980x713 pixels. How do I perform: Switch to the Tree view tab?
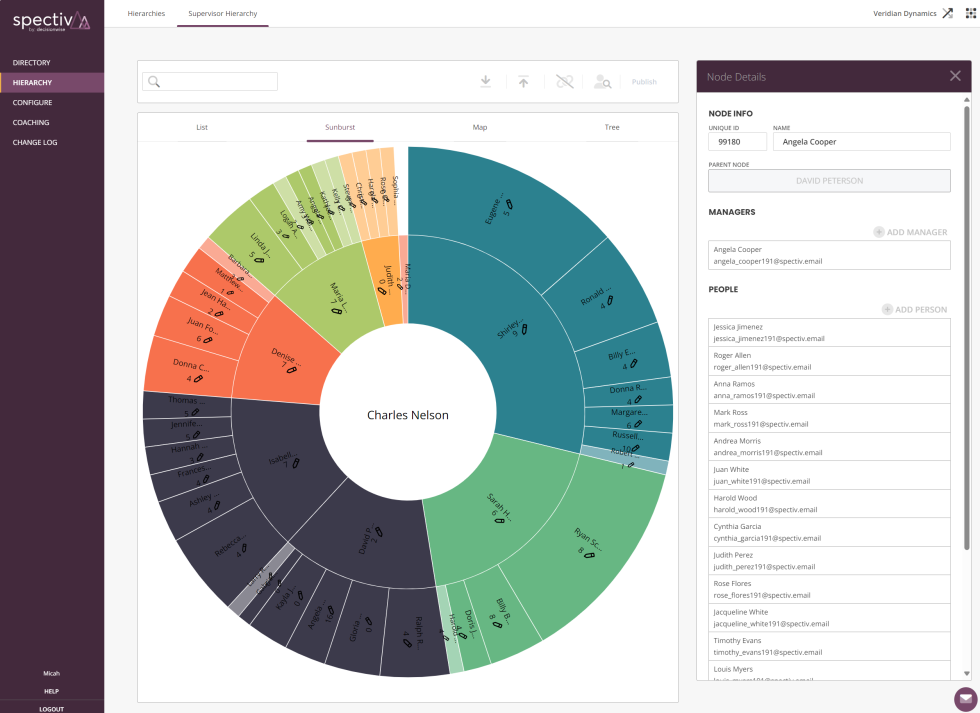(x=611, y=128)
